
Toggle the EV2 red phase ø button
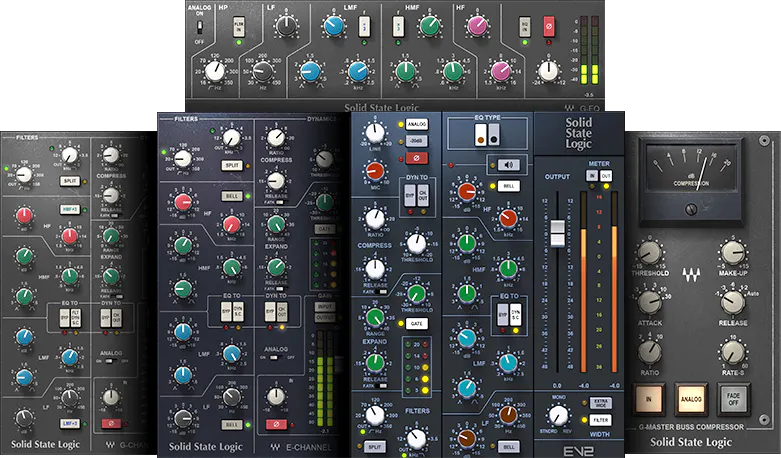click(417, 158)
